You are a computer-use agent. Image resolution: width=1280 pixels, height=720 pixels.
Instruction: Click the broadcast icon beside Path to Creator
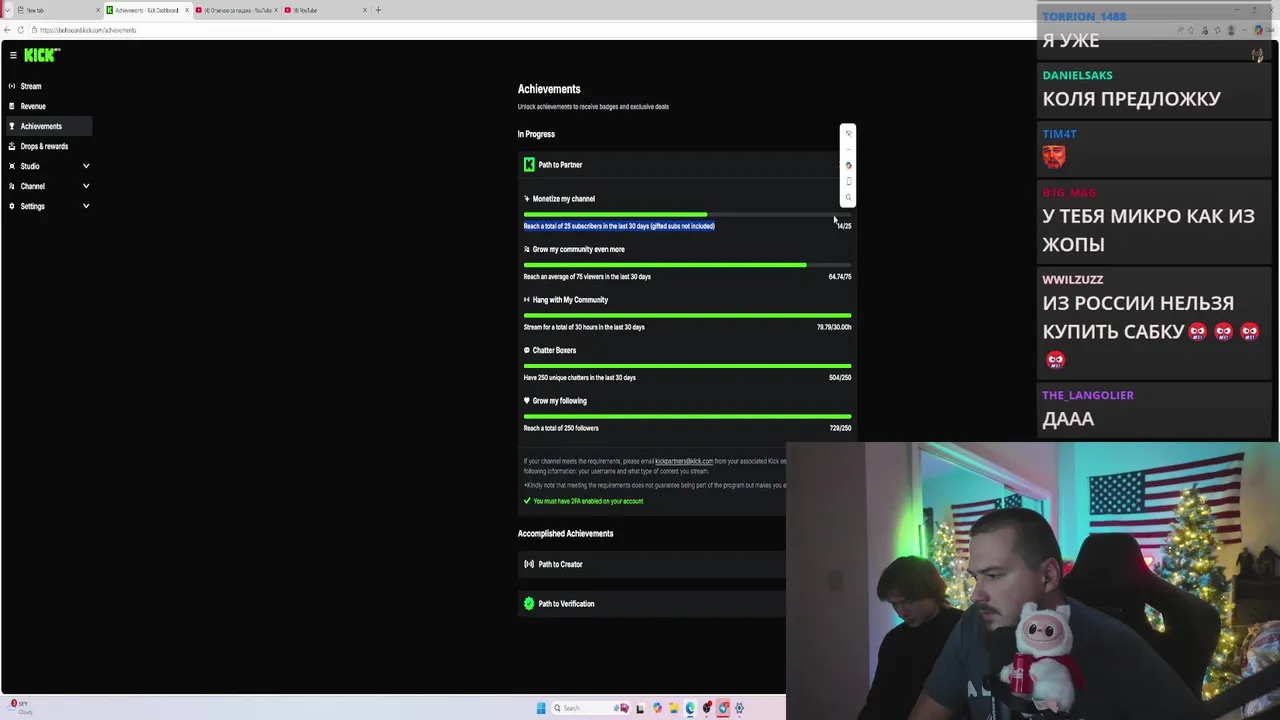(x=529, y=564)
